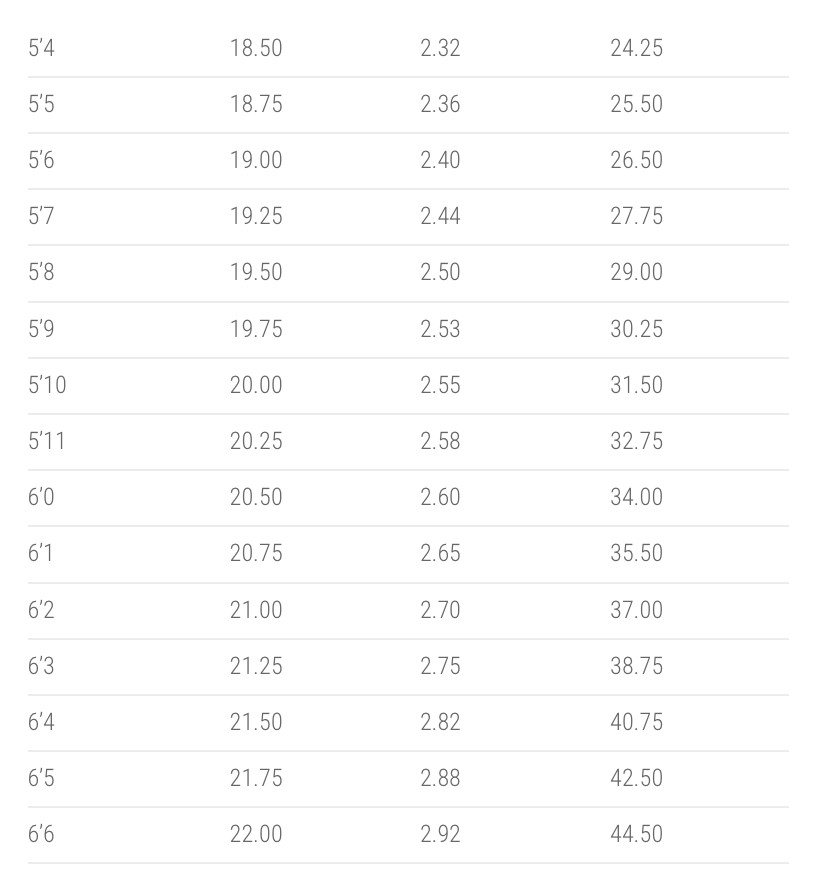The width and height of the screenshot is (830, 892).
Task: Click the 21.00 value for height 6'2
Action: coord(256,610)
